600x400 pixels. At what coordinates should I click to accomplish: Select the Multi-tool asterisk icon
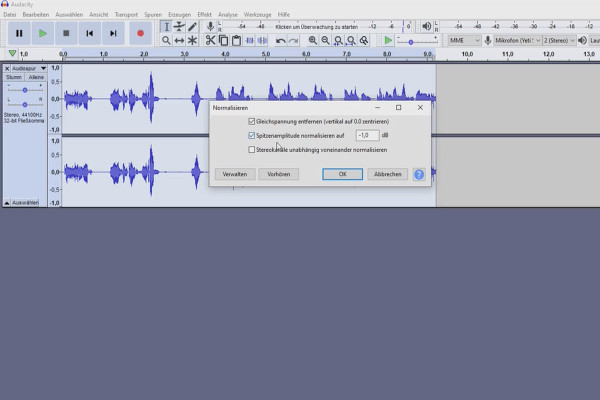(x=192, y=40)
